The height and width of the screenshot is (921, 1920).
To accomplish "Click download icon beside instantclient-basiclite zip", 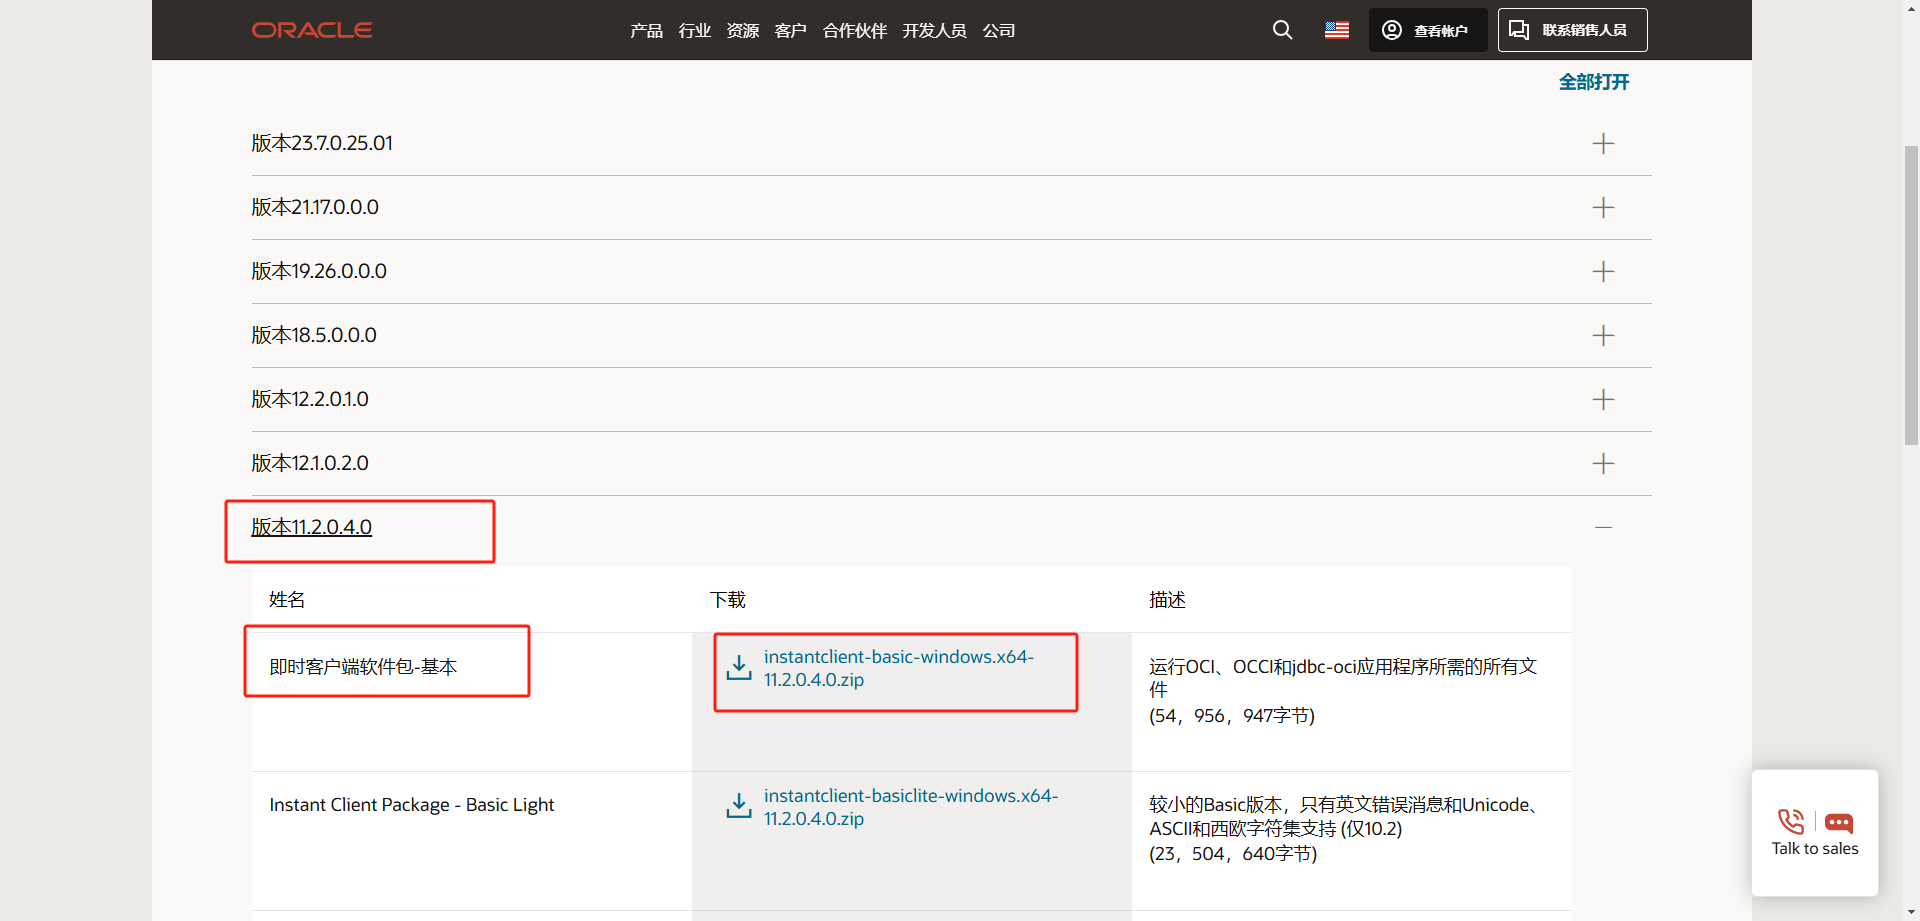I will tap(738, 806).
